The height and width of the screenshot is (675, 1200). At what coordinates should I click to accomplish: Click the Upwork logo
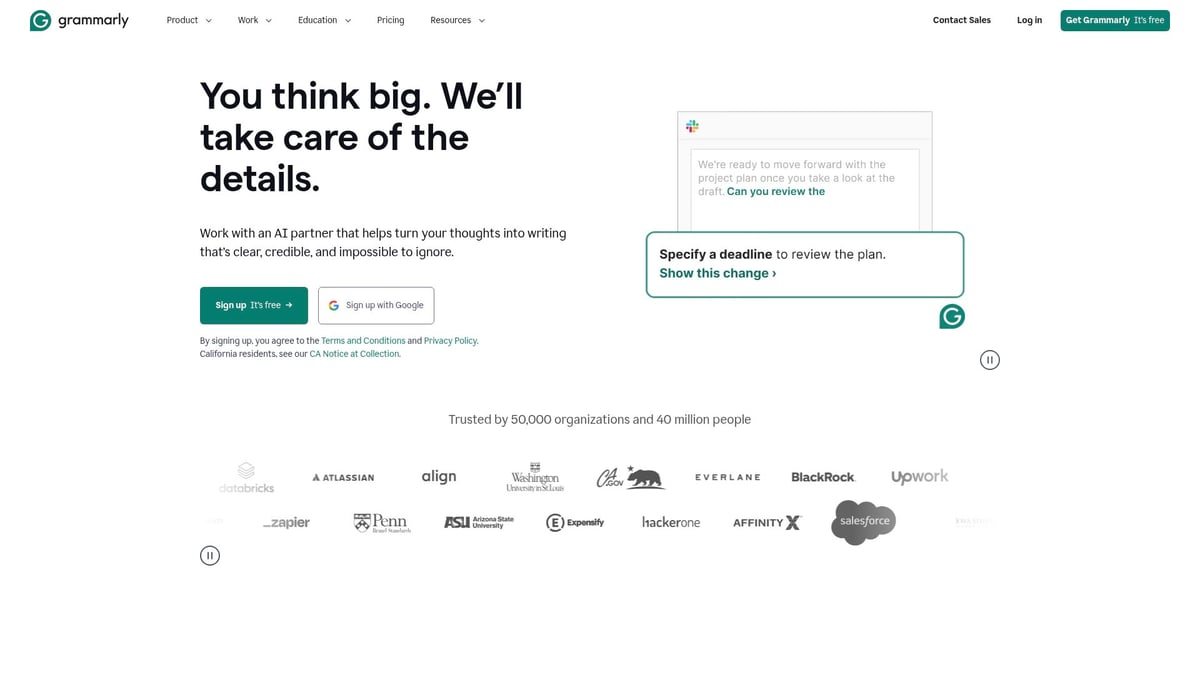click(919, 476)
